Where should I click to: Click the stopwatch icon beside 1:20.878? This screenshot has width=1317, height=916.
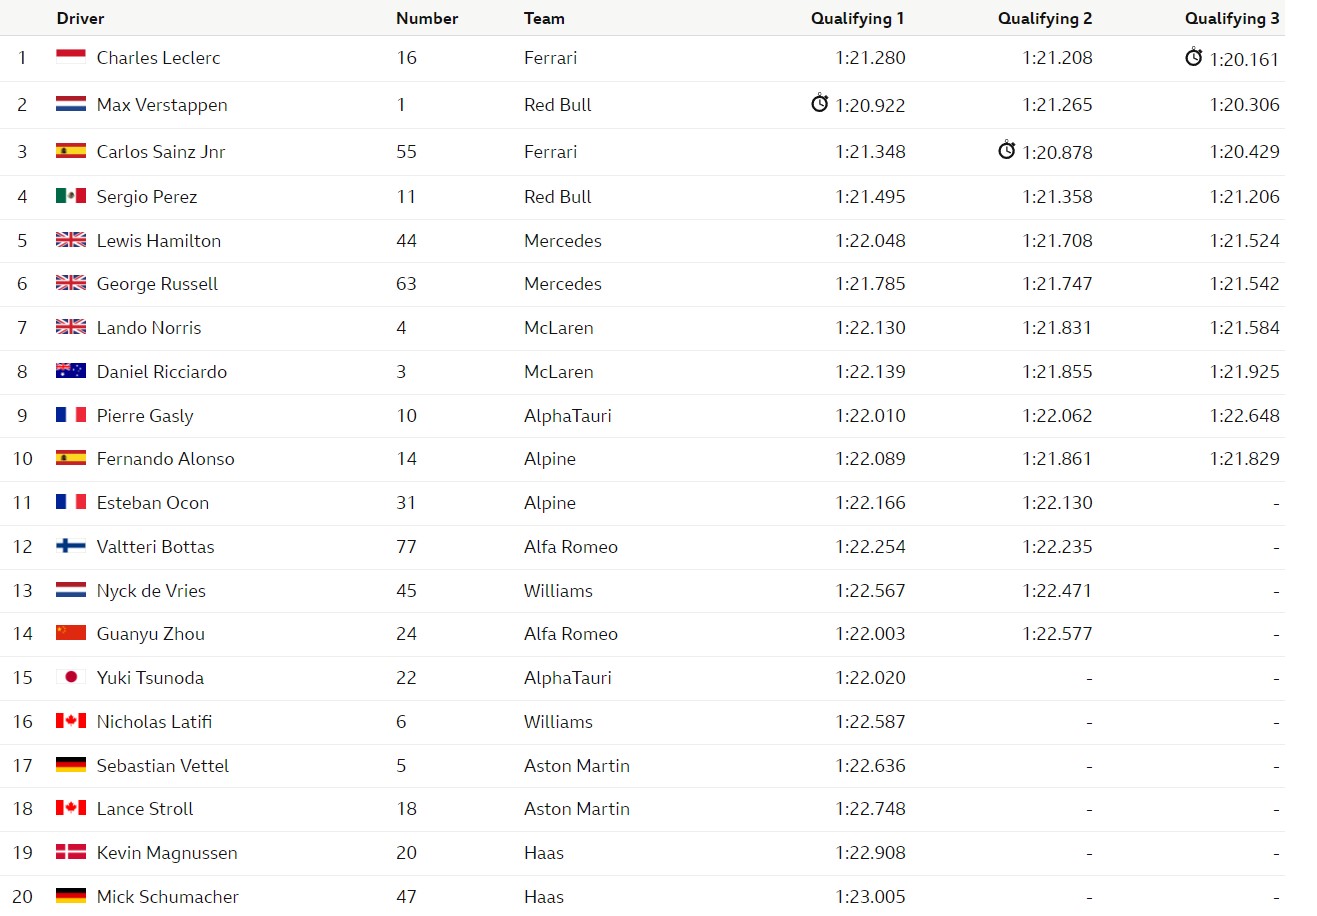(x=1007, y=150)
